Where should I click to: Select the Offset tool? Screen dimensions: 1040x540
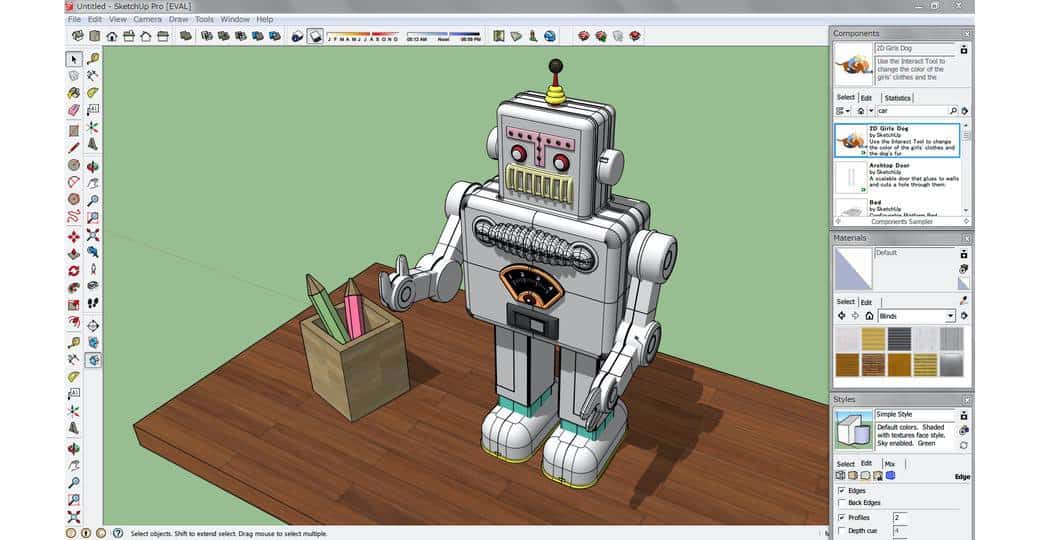[x=74, y=322]
